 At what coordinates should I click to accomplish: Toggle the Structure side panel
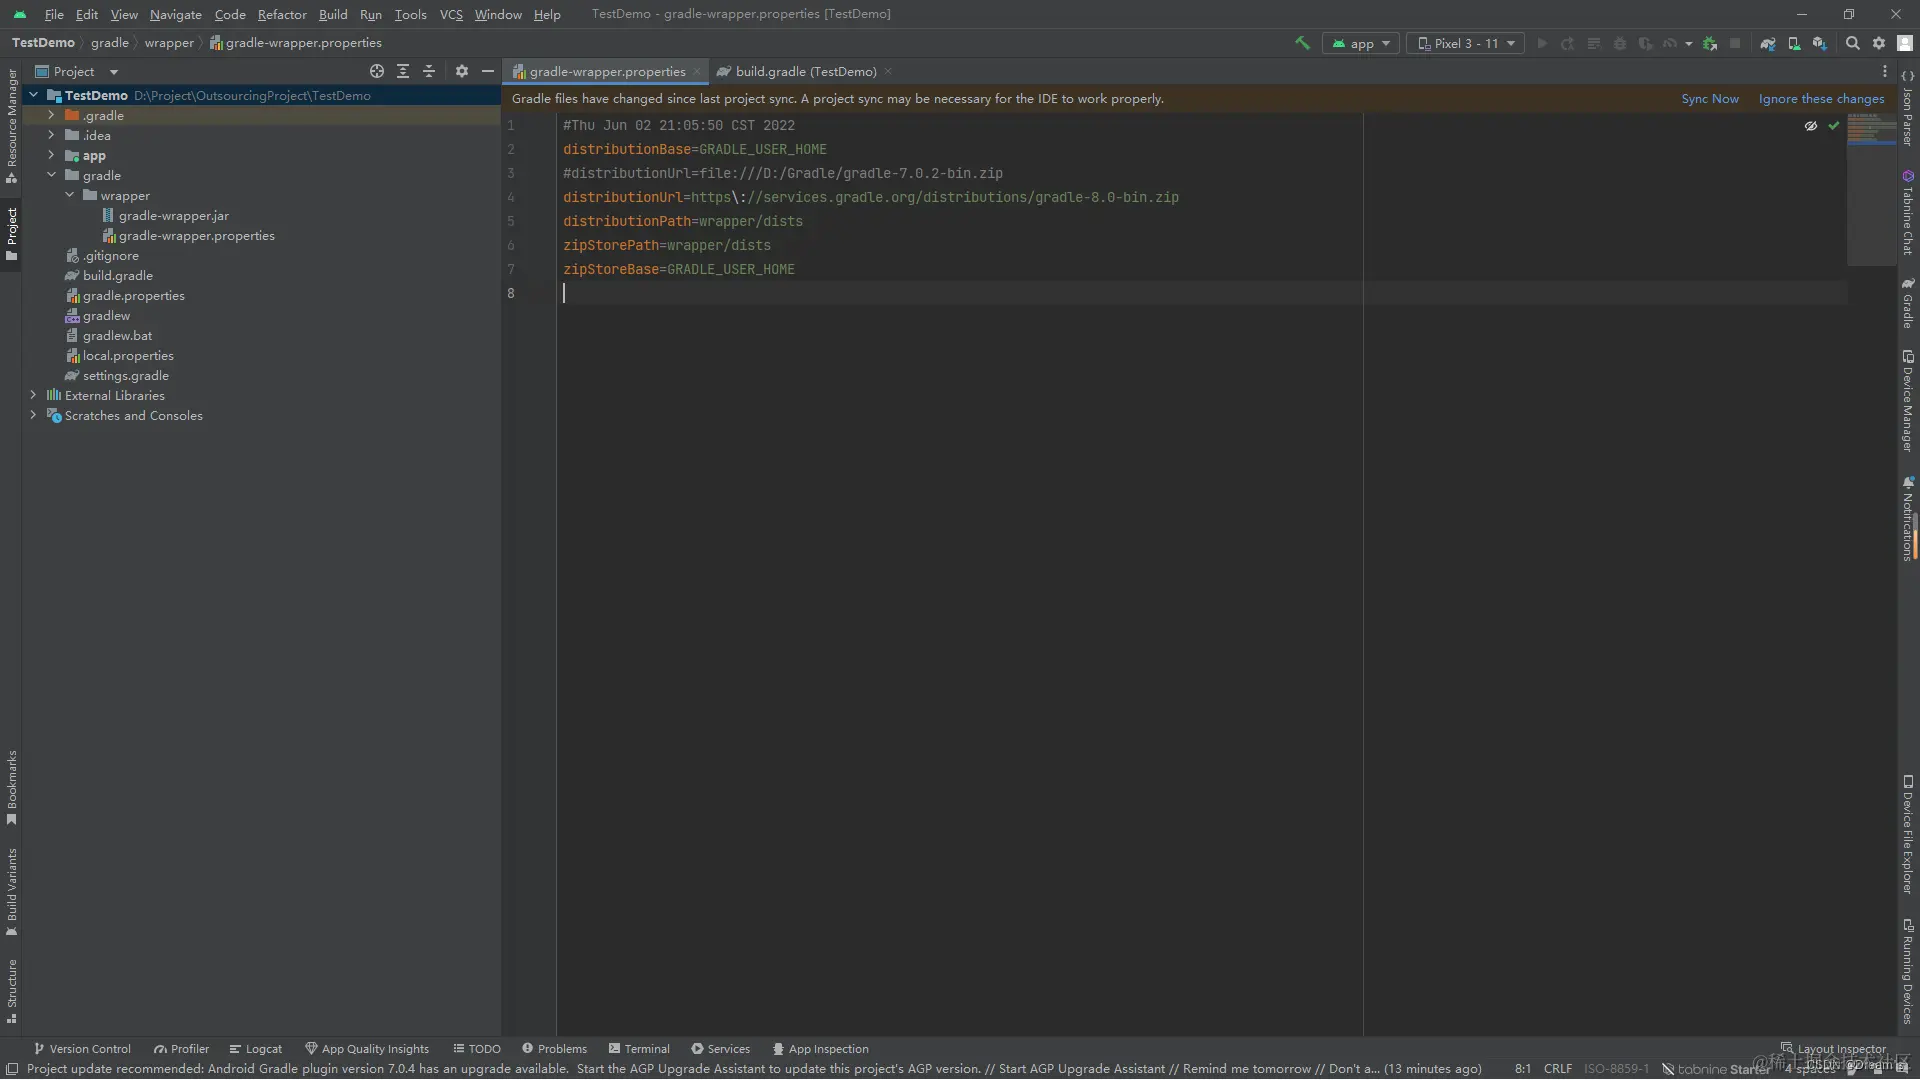click(12, 991)
